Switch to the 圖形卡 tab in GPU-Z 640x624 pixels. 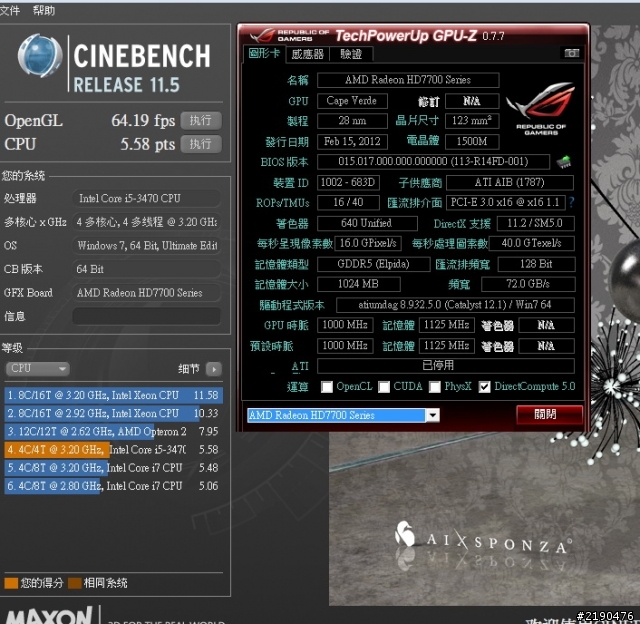pyautogui.click(x=264, y=53)
